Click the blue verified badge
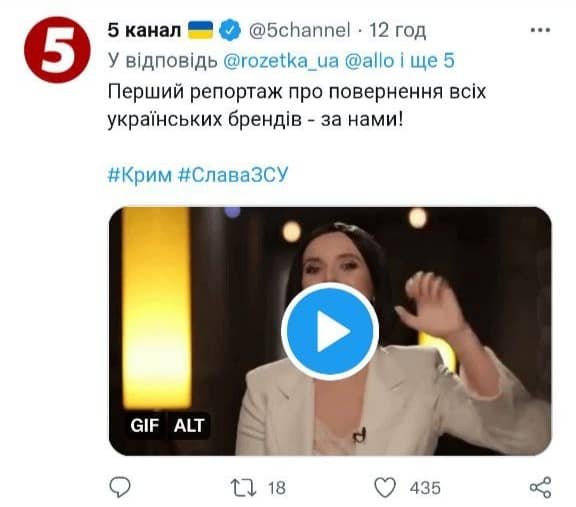 (230, 30)
